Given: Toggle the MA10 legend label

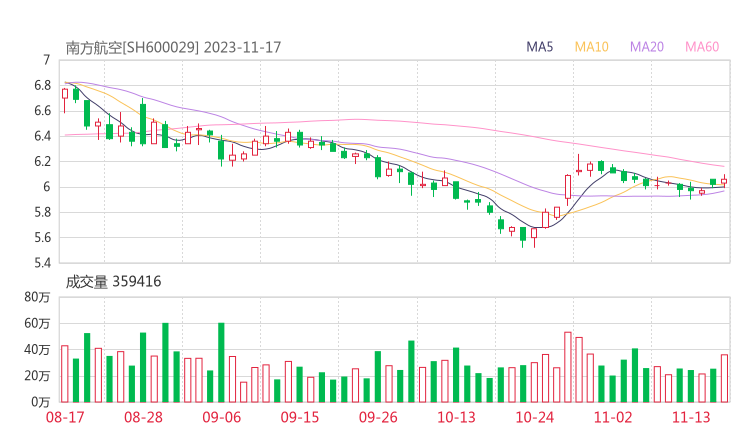Looking at the screenshot, I should tap(591, 47).
